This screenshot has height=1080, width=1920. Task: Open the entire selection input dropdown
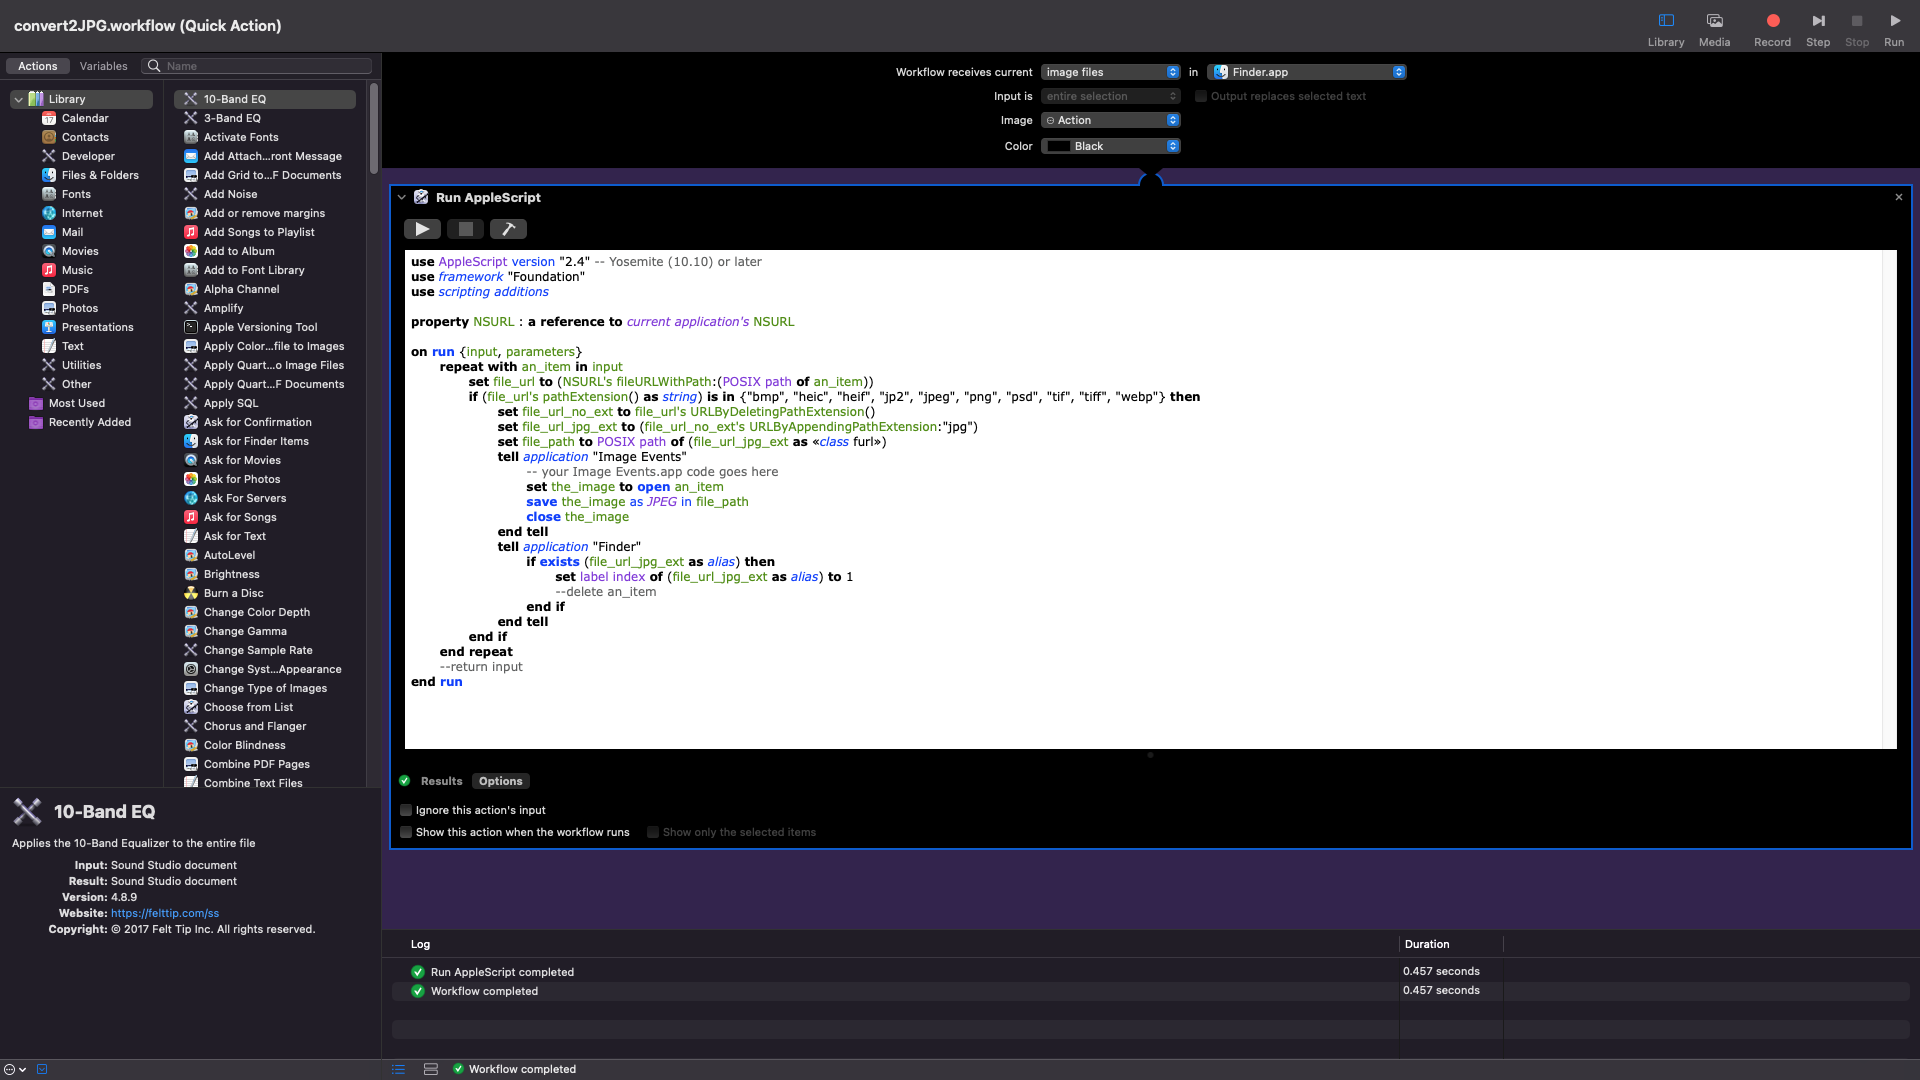(x=1110, y=96)
